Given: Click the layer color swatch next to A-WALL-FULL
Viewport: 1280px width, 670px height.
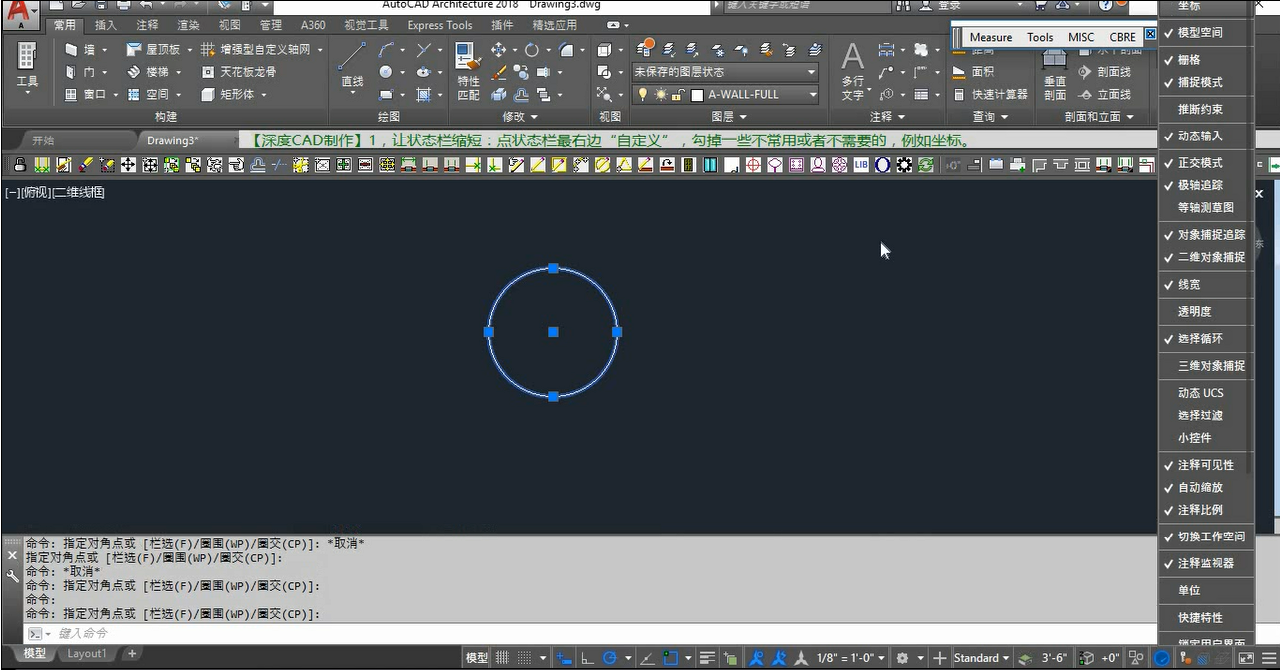Looking at the screenshot, I should point(697,95).
